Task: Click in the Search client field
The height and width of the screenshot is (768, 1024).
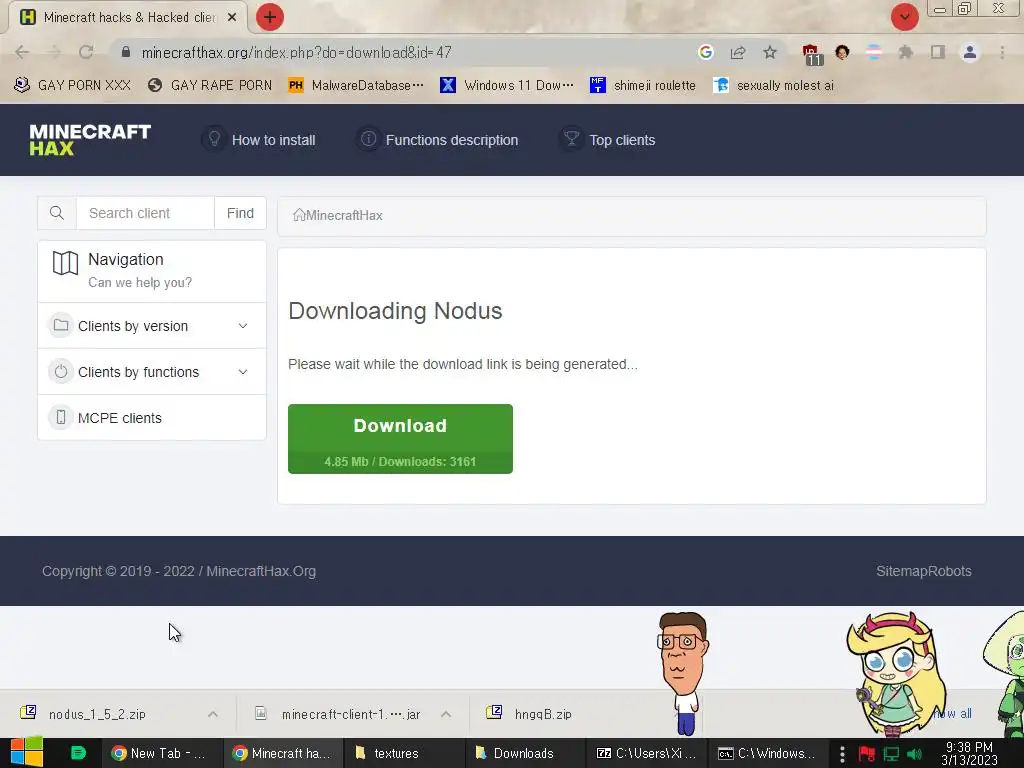Action: [x=145, y=213]
